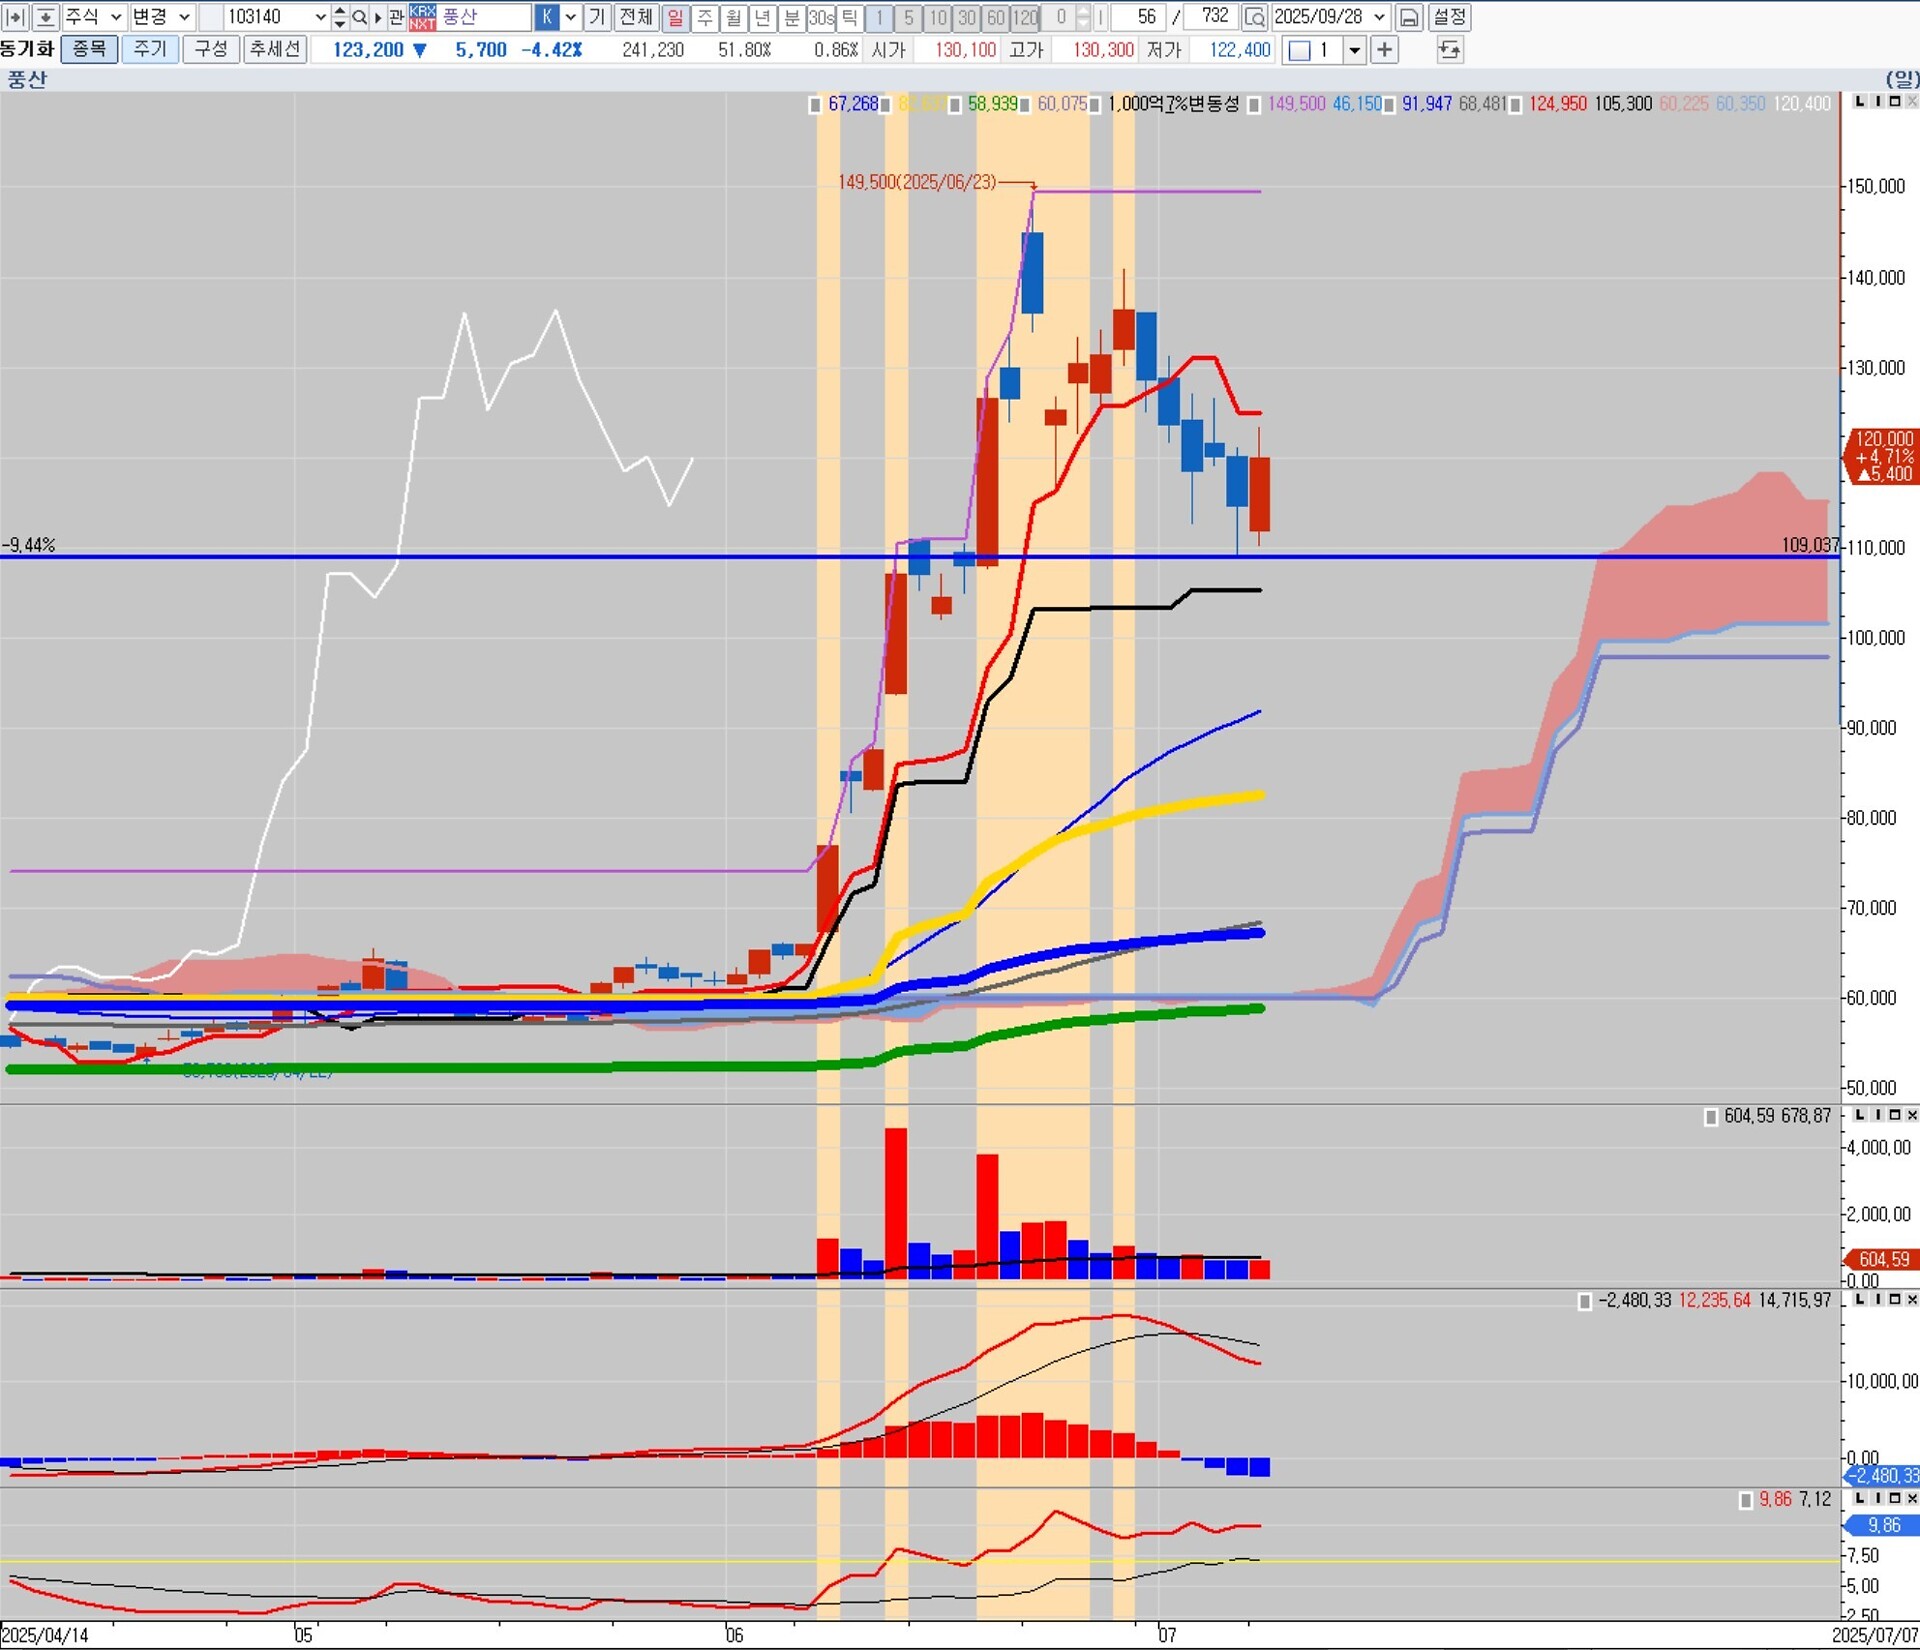Click the 56 bar count input field

pos(1140,17)
